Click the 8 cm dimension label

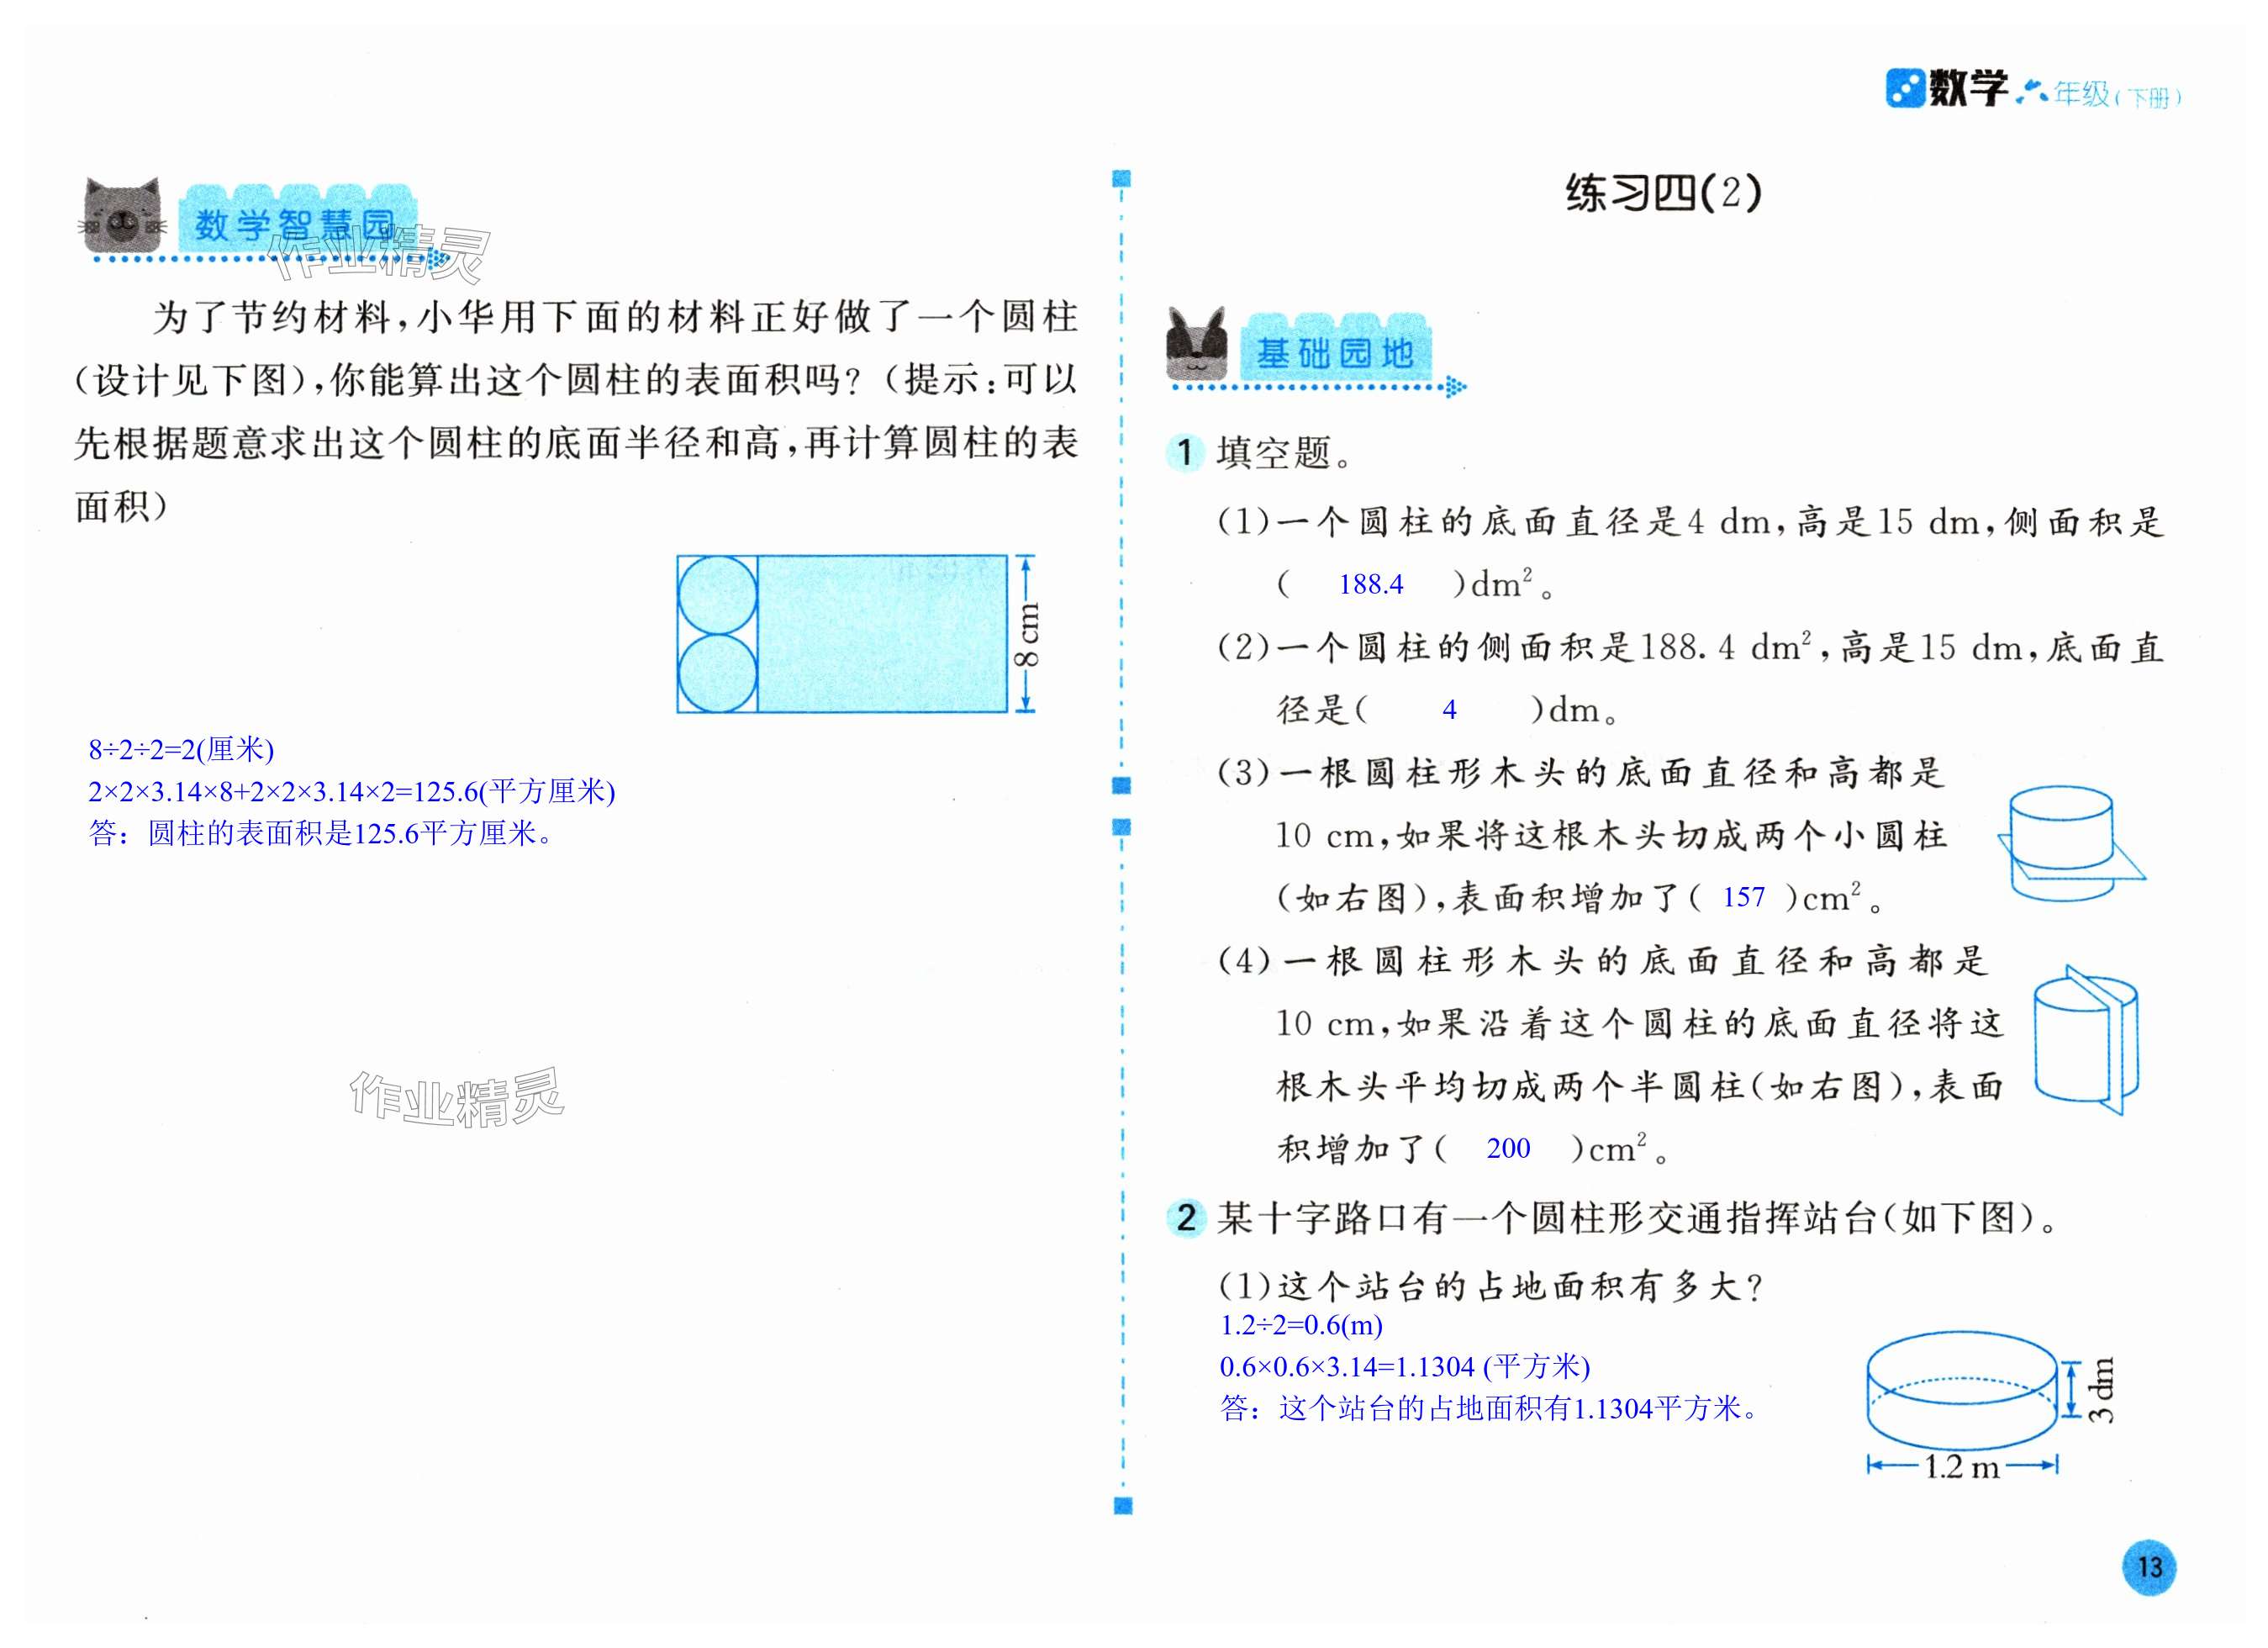coord(1028,634)
